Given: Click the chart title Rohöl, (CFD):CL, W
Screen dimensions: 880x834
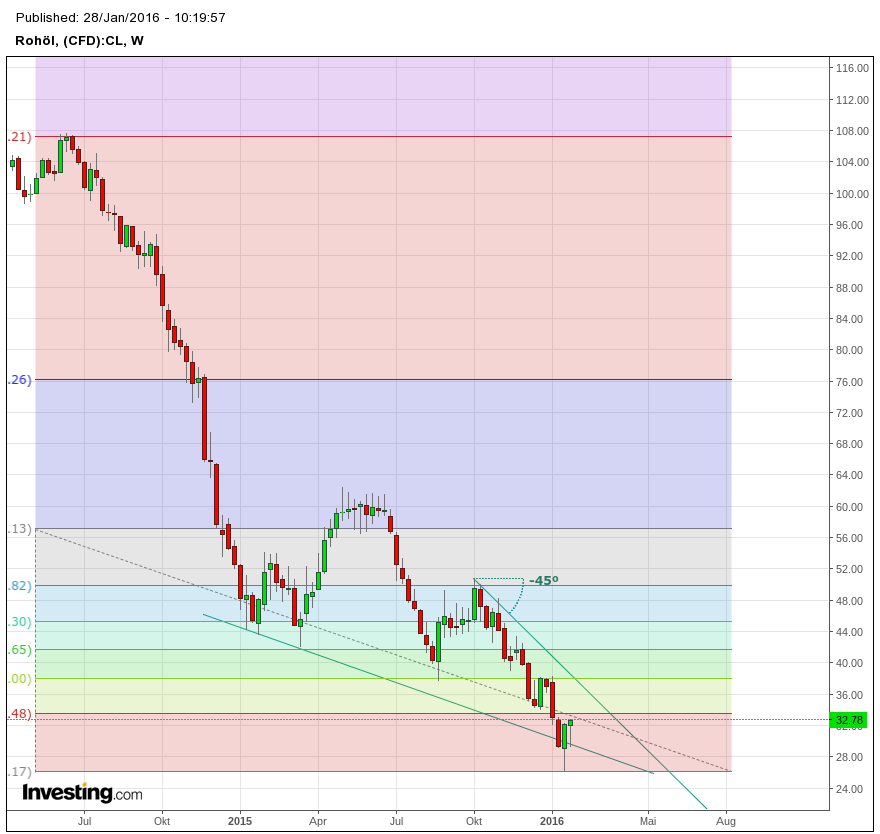Looking at the screenshot, I should point(79,40).
